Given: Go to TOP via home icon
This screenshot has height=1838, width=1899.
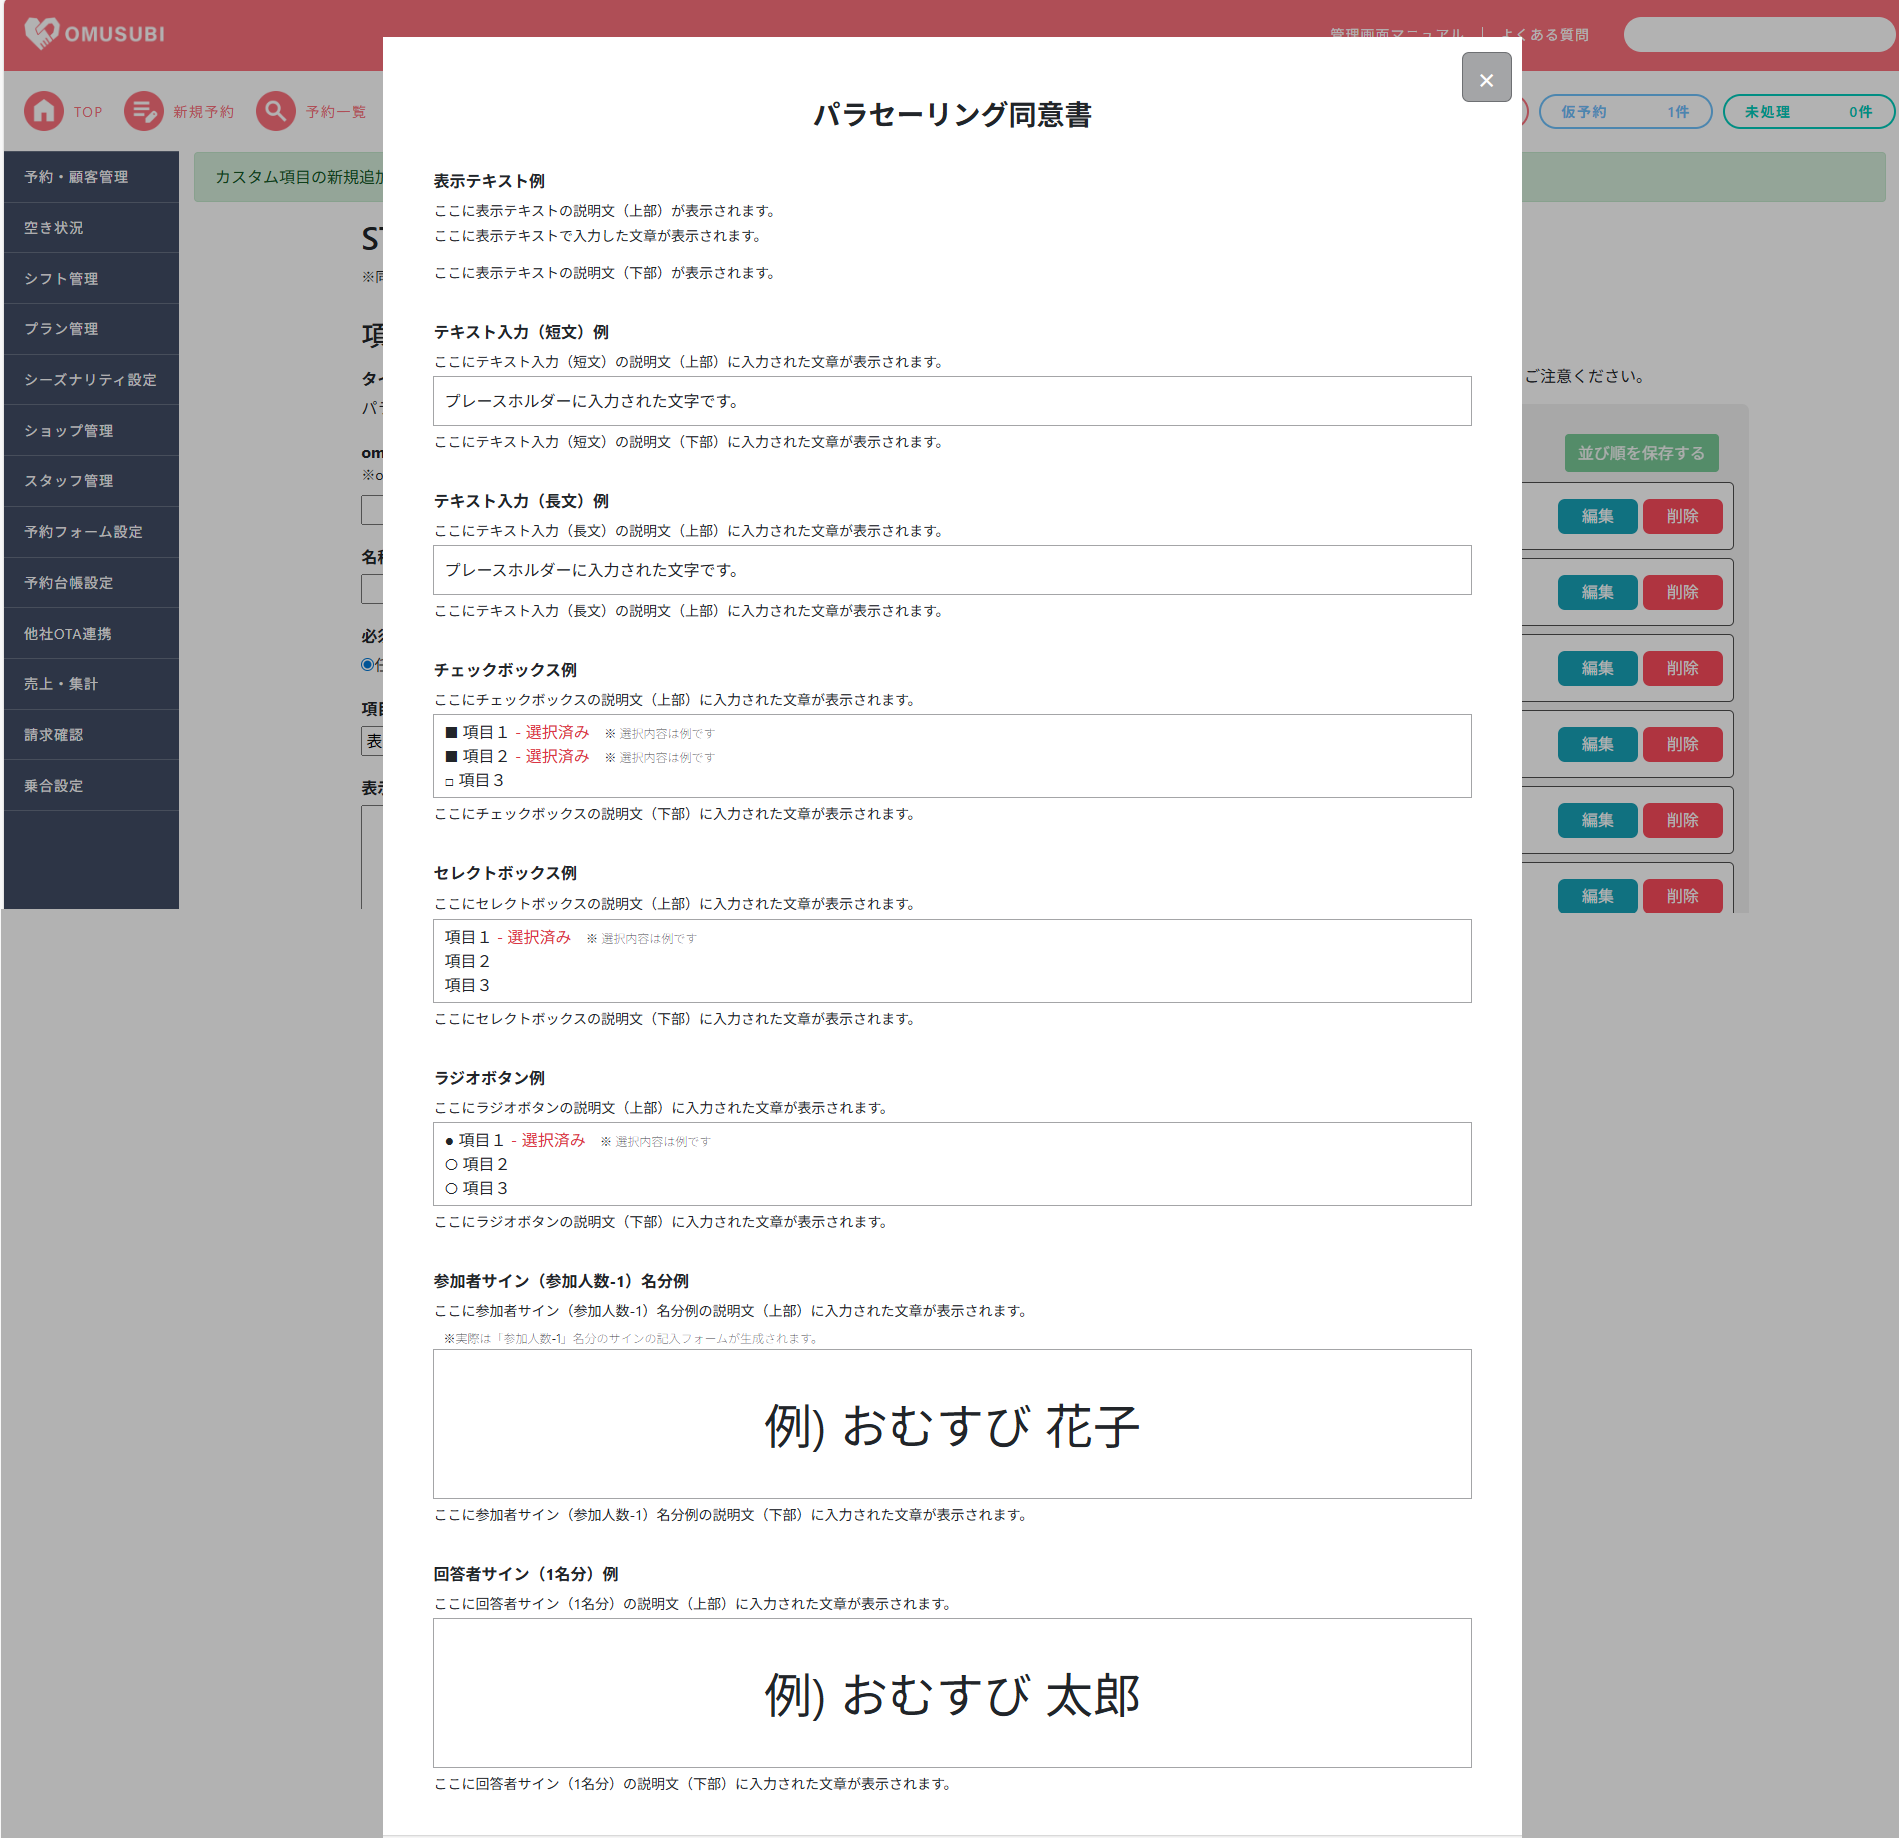Looking at the screenshot, I should coord(44,111).
